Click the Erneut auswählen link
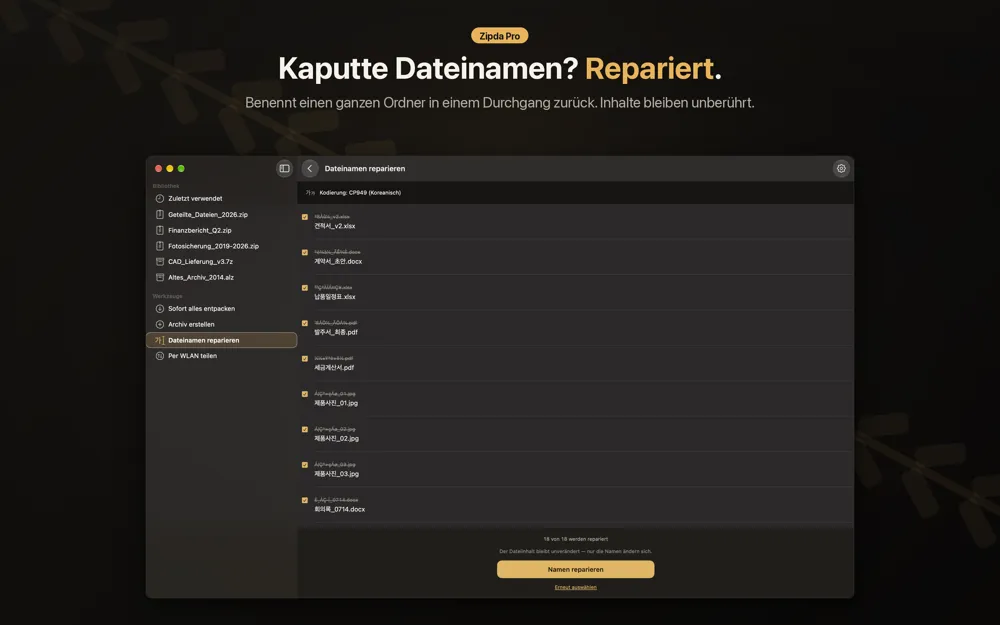1000x625 pixels. 575,587
